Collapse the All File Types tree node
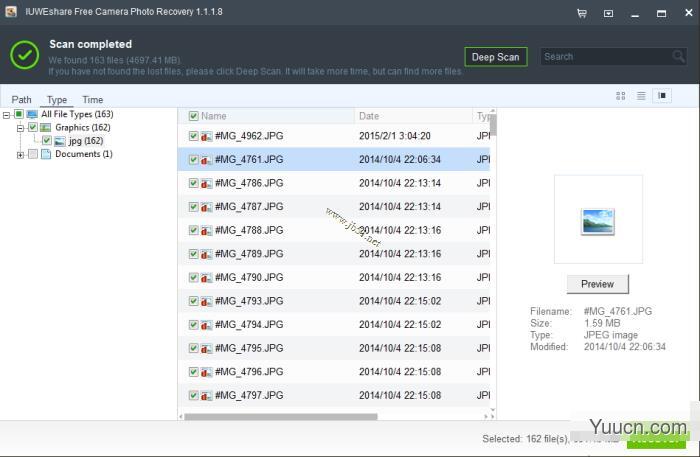Viewport: 700px width, 457px height. 7,115
